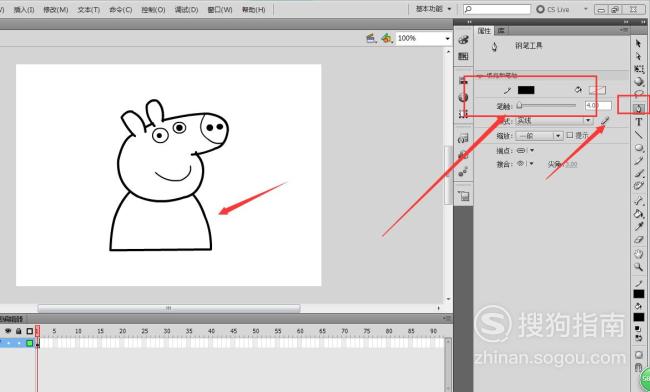Click the stage horizontal scrollbar
Image resolution: width=650 pixels, height=392 pixels.
point(169,308)
